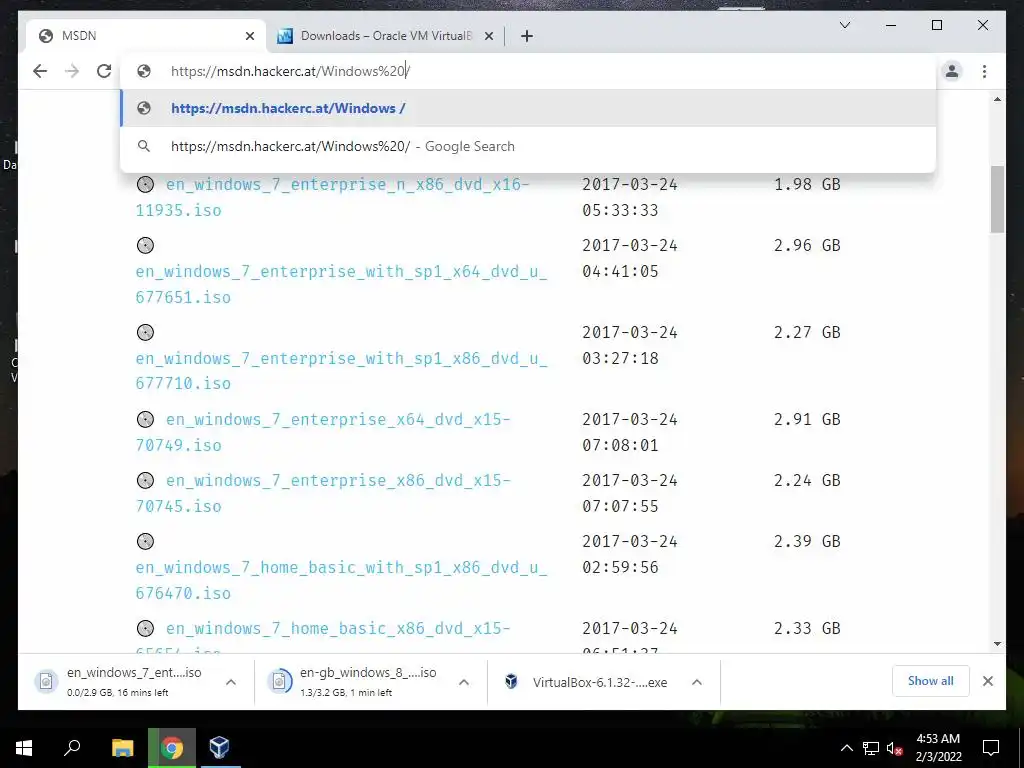Download en_windows_7_enterprise_with_sp1_x64_dvd_u_677651.iso
Screen dimensions: 1024x768
(x=342, y=284)
